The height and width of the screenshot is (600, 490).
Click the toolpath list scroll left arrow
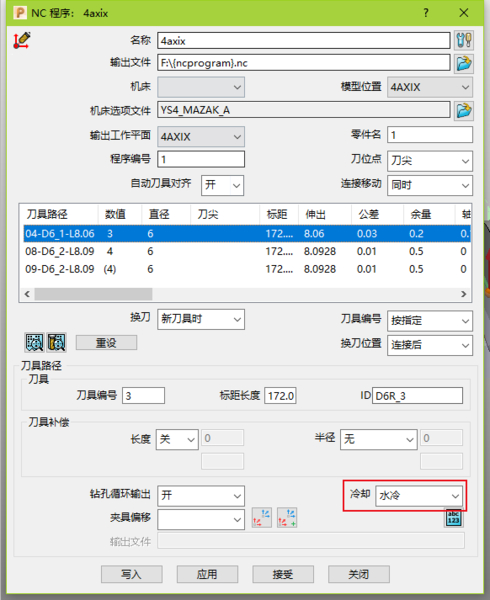27,294
